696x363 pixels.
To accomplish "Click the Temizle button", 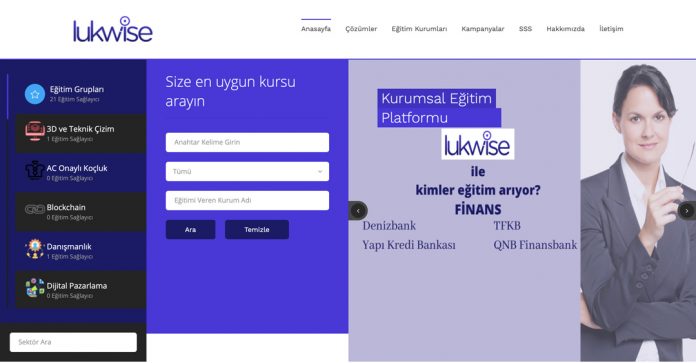I will tap(257, 229).
